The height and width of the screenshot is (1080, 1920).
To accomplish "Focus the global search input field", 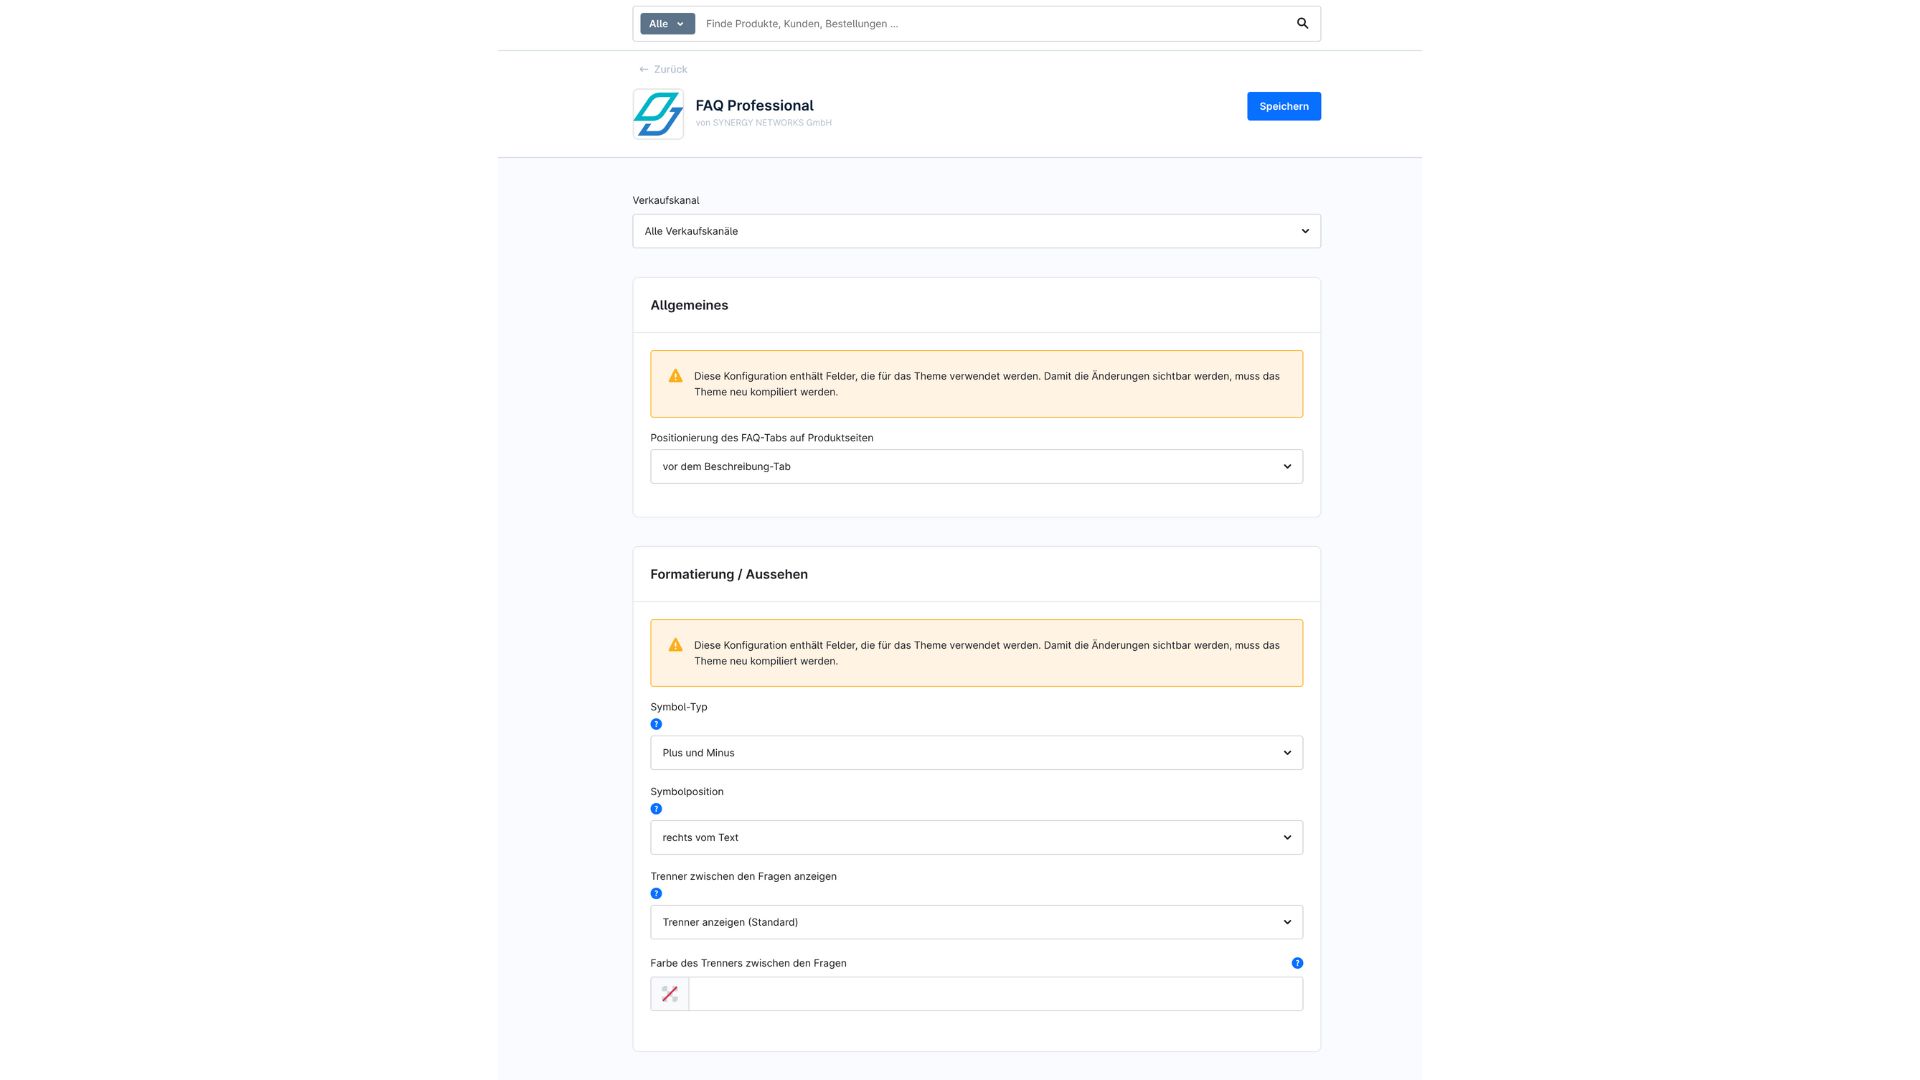I will point(990,24).
